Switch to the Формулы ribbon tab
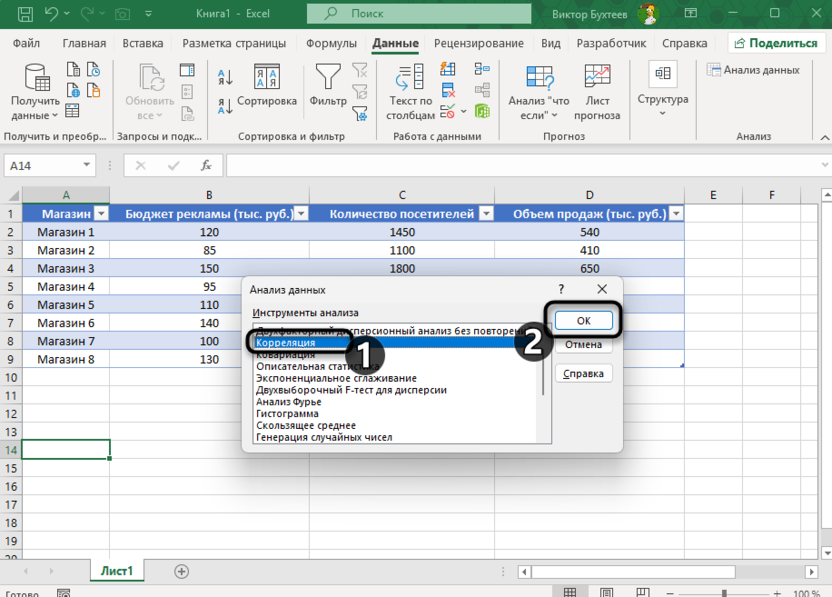Viewport: 832px width, 597px height. pyautogui.click(x=331, y=44)
